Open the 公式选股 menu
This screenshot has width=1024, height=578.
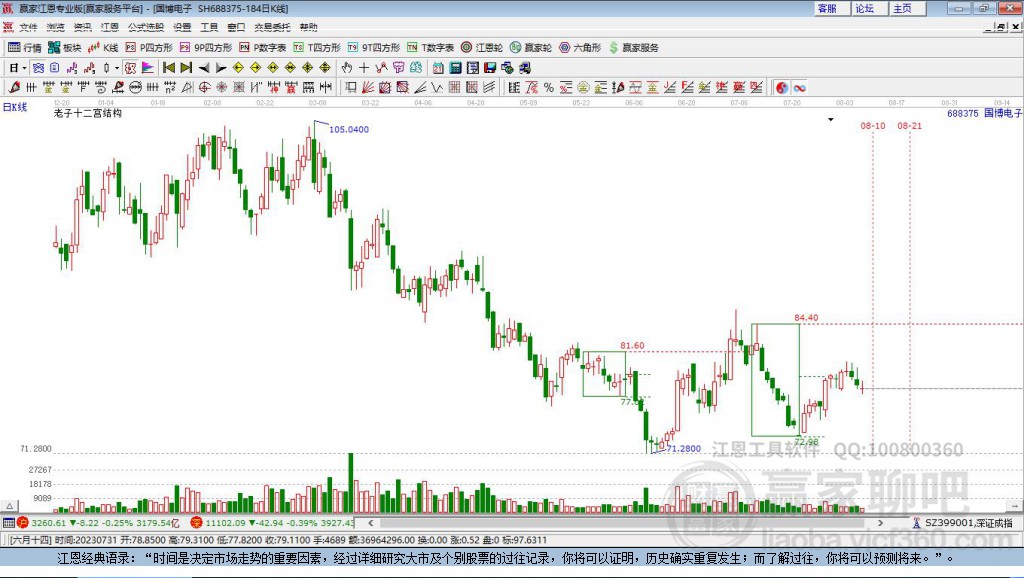point(146,27)
